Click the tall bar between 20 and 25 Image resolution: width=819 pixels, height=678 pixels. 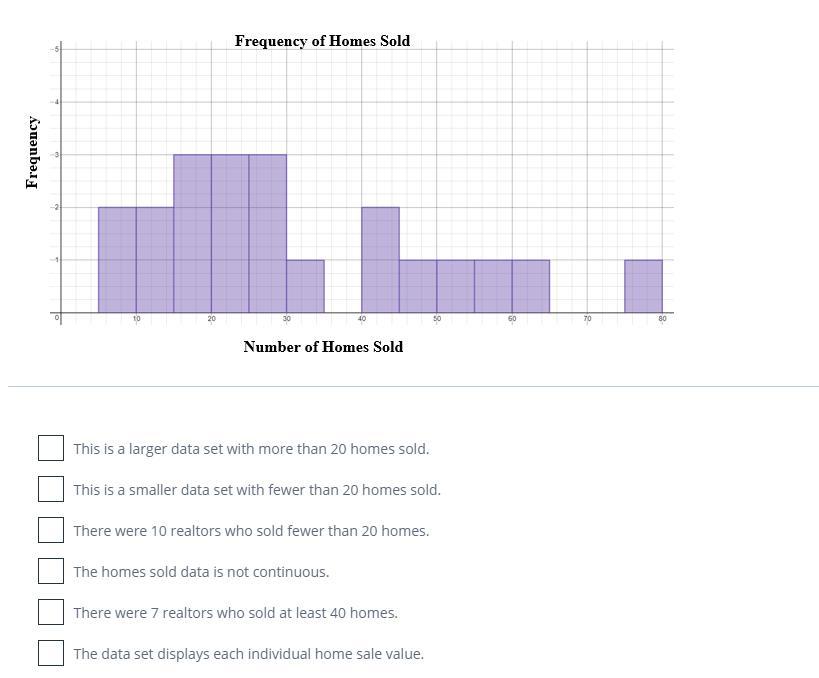(x=230, y=233)
